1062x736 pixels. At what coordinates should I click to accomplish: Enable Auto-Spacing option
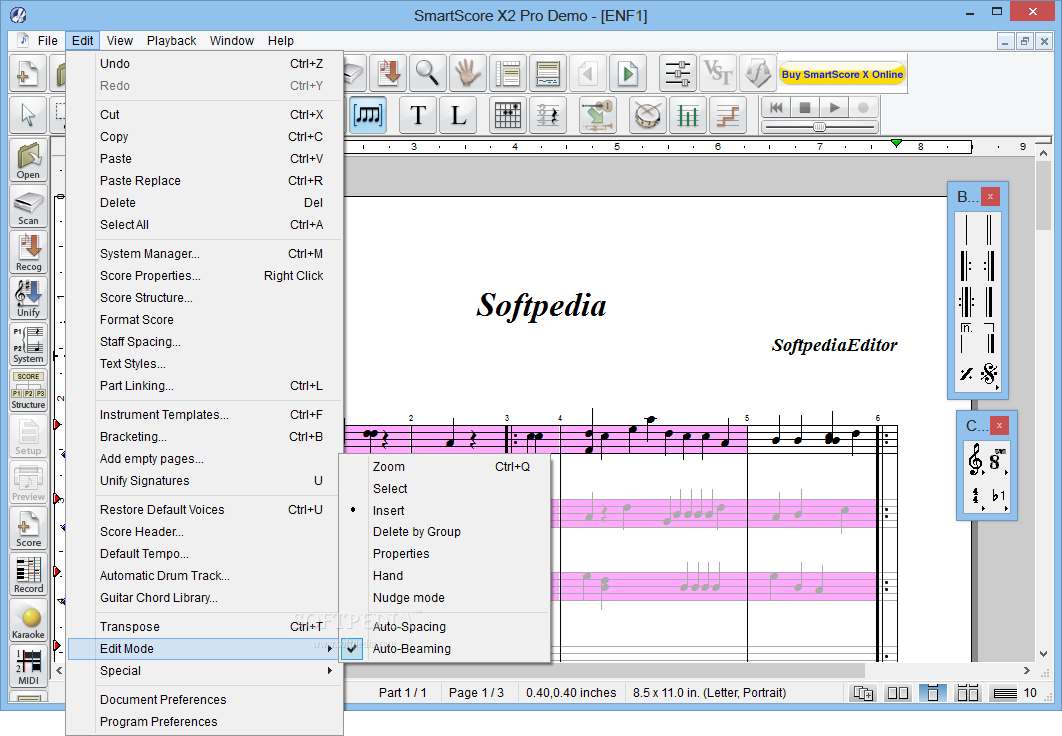click(x=409, y=626)
